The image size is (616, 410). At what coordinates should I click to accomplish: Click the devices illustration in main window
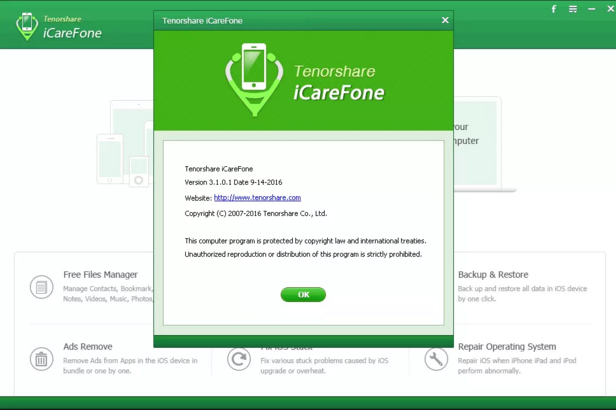(125, 143)
